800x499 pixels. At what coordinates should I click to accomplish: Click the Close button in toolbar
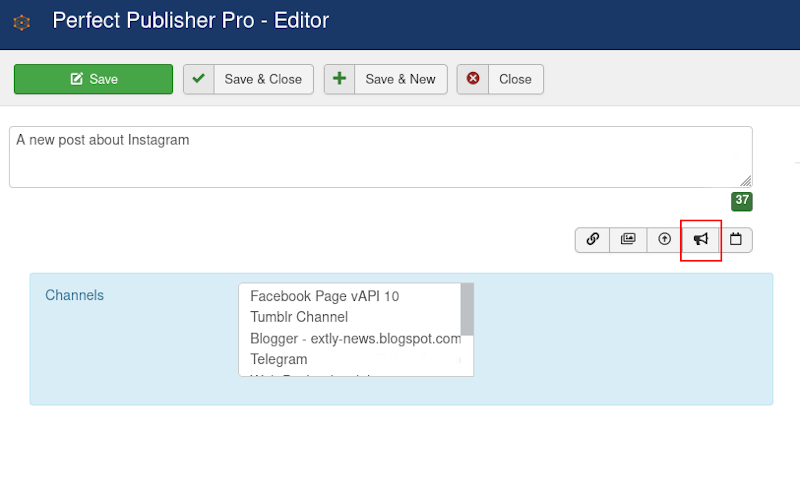pyautogui.click(x=500, y=79)
